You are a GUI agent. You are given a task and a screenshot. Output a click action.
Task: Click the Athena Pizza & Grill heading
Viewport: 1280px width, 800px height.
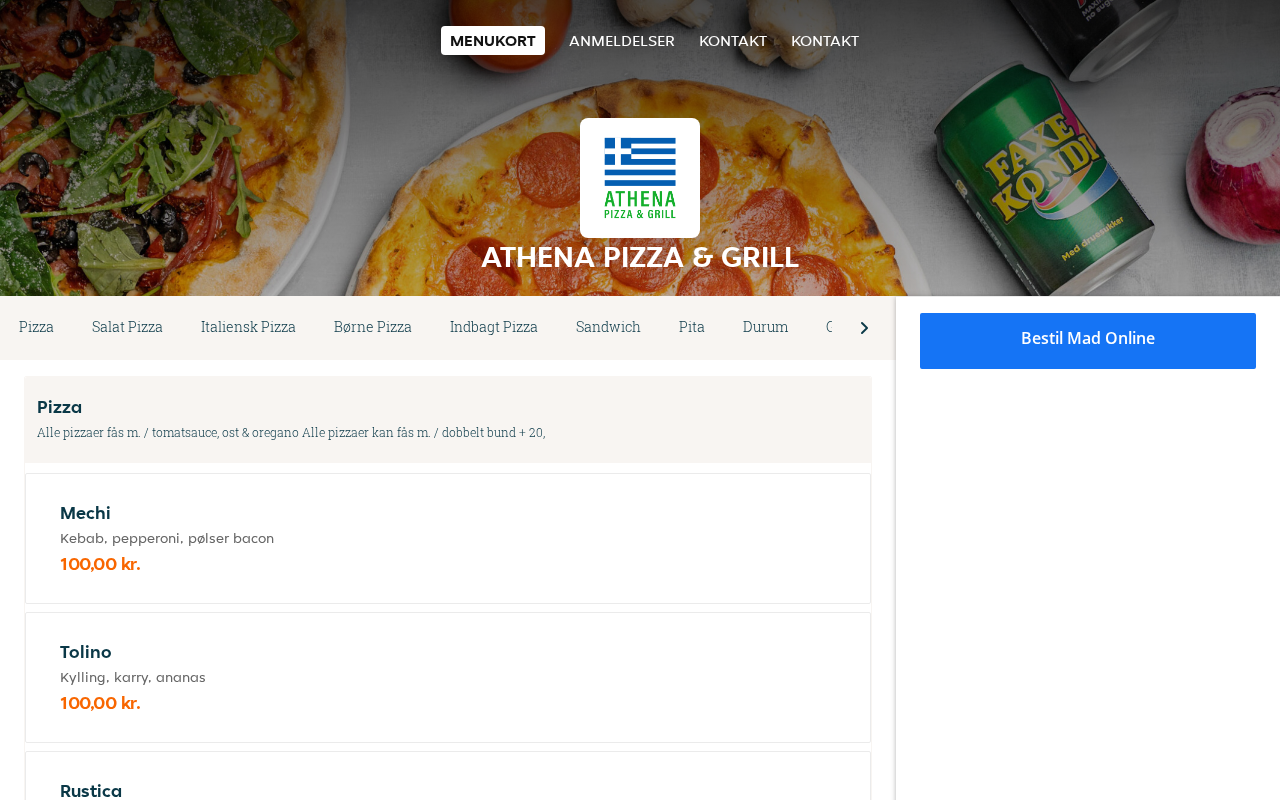pyautogui.click(x=640, y=257)
